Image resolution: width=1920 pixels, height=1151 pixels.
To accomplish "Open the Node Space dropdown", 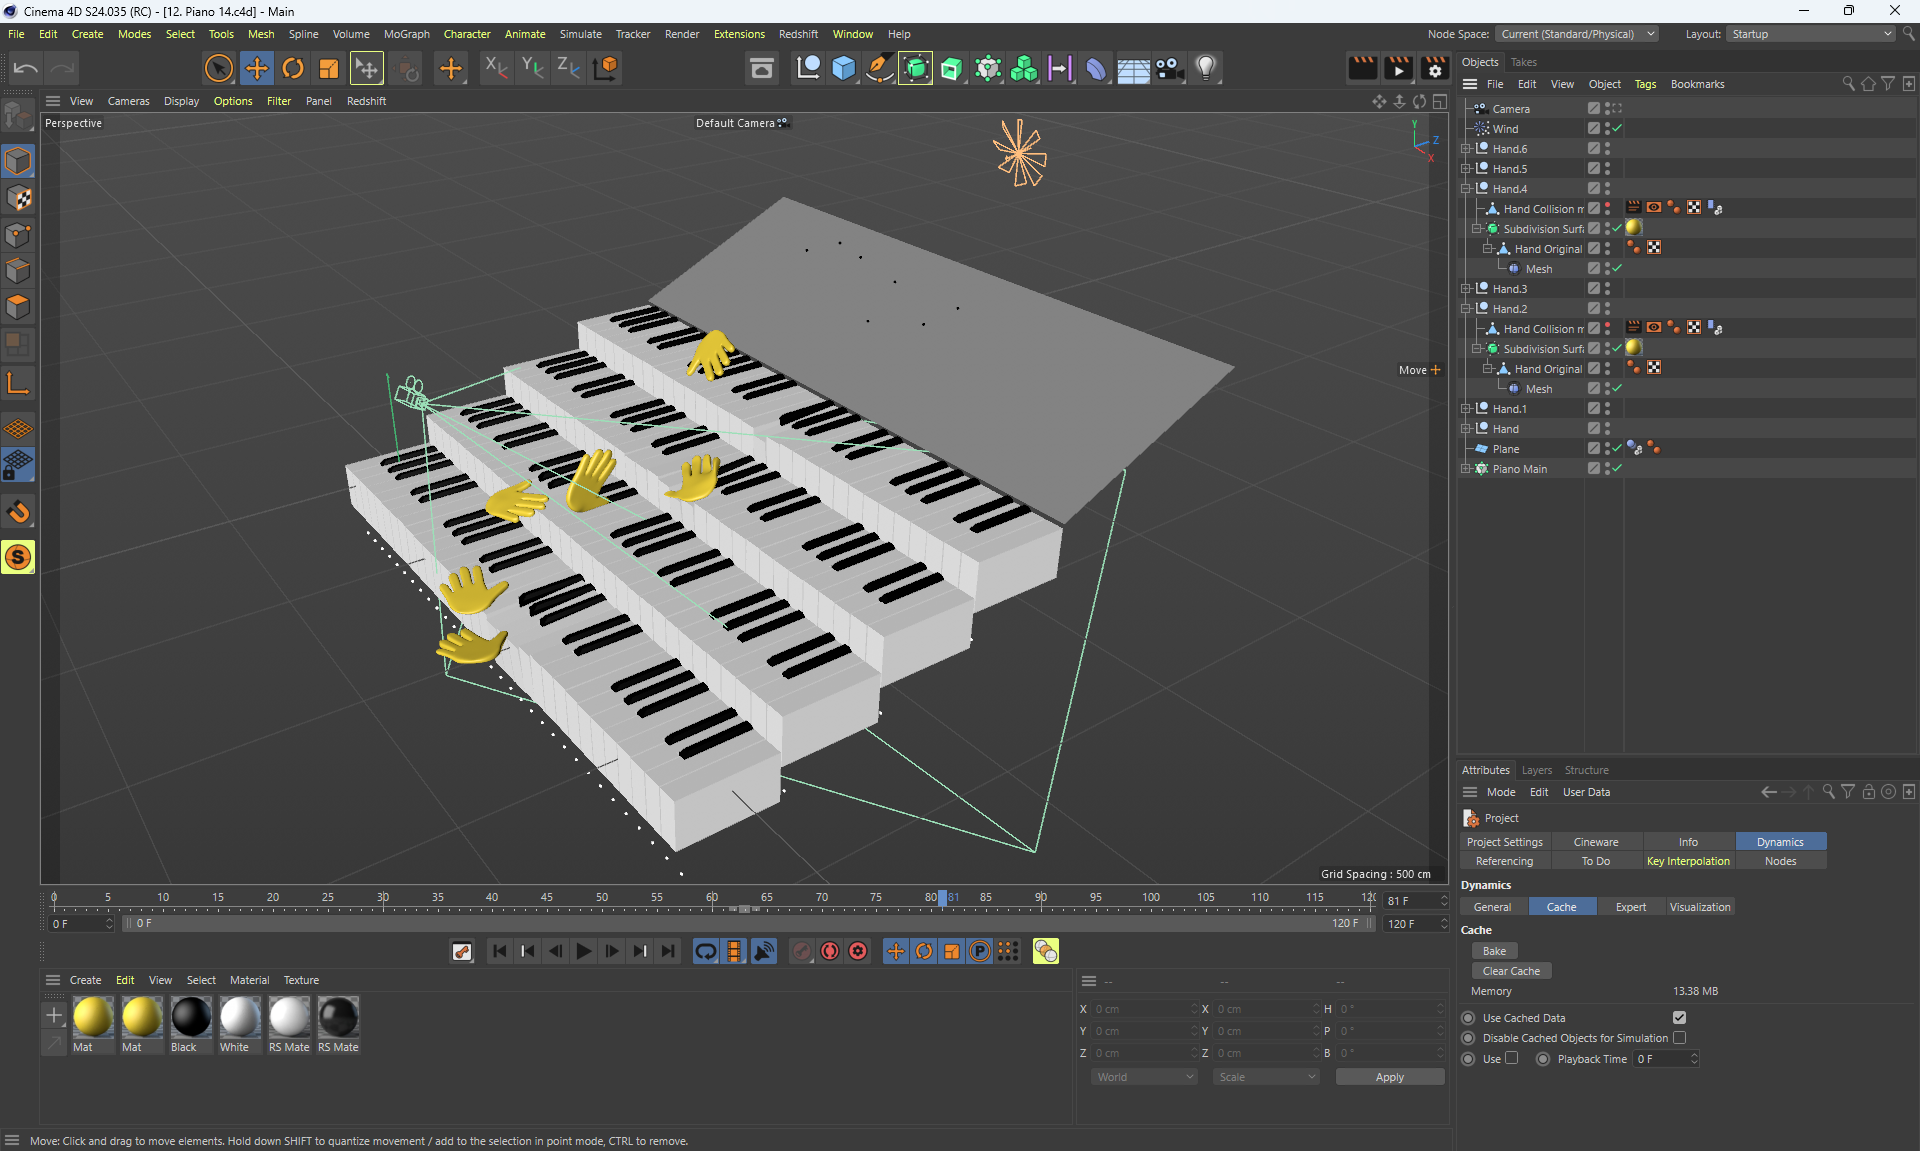I will coord(1577,34).
